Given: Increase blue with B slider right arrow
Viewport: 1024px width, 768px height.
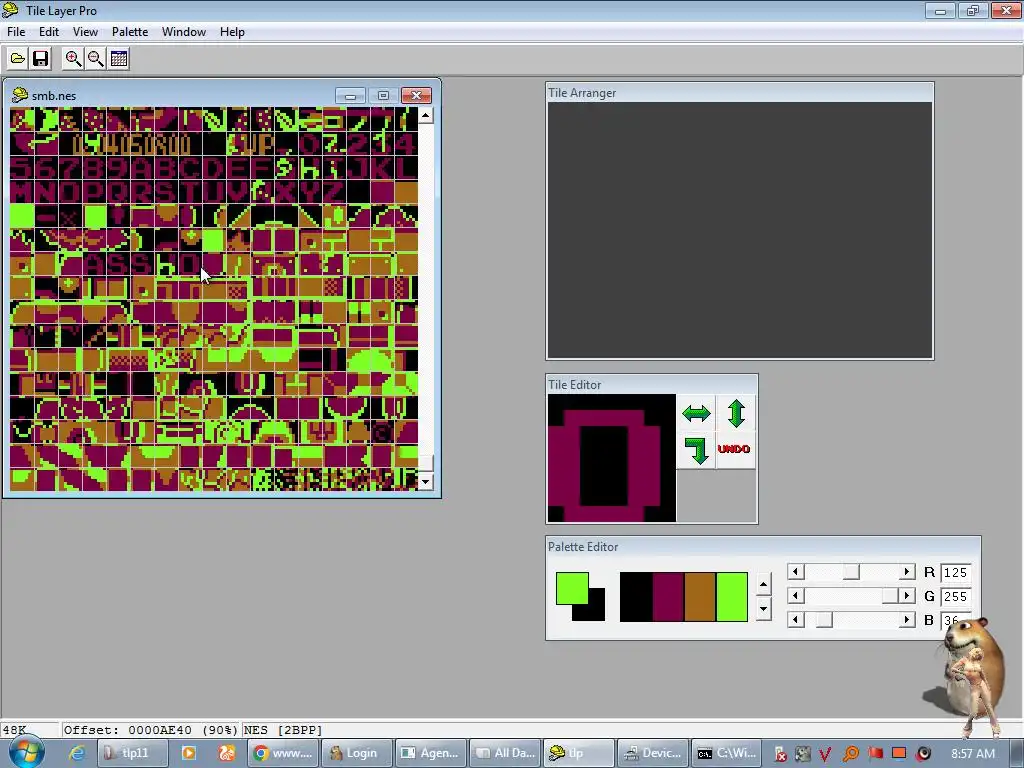Looking at the screenshot, I should click(906, 620).
